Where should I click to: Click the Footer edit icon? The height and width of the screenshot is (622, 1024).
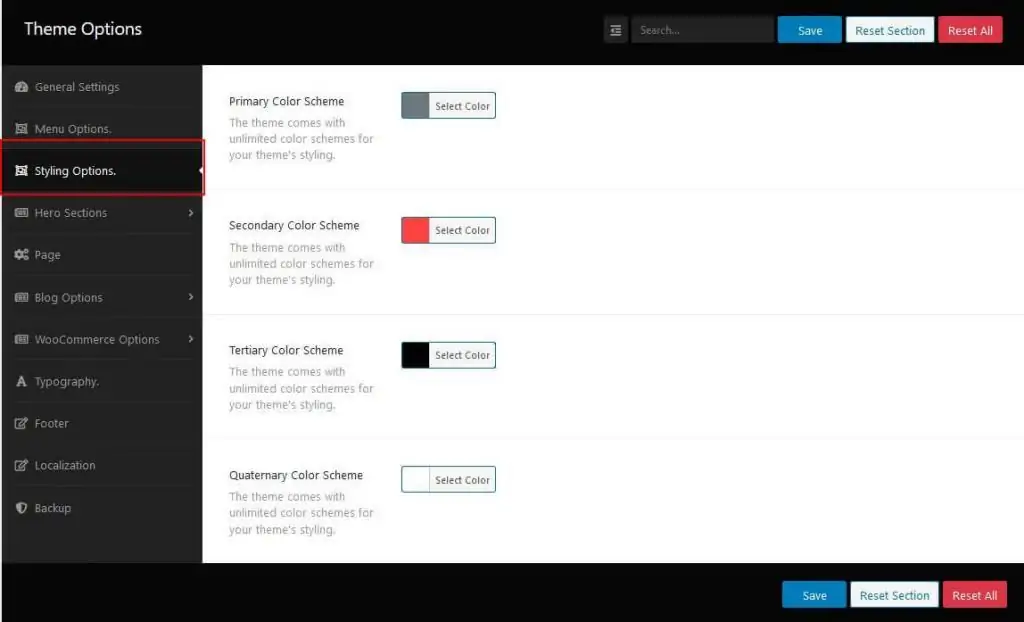(x=21, y=423)
